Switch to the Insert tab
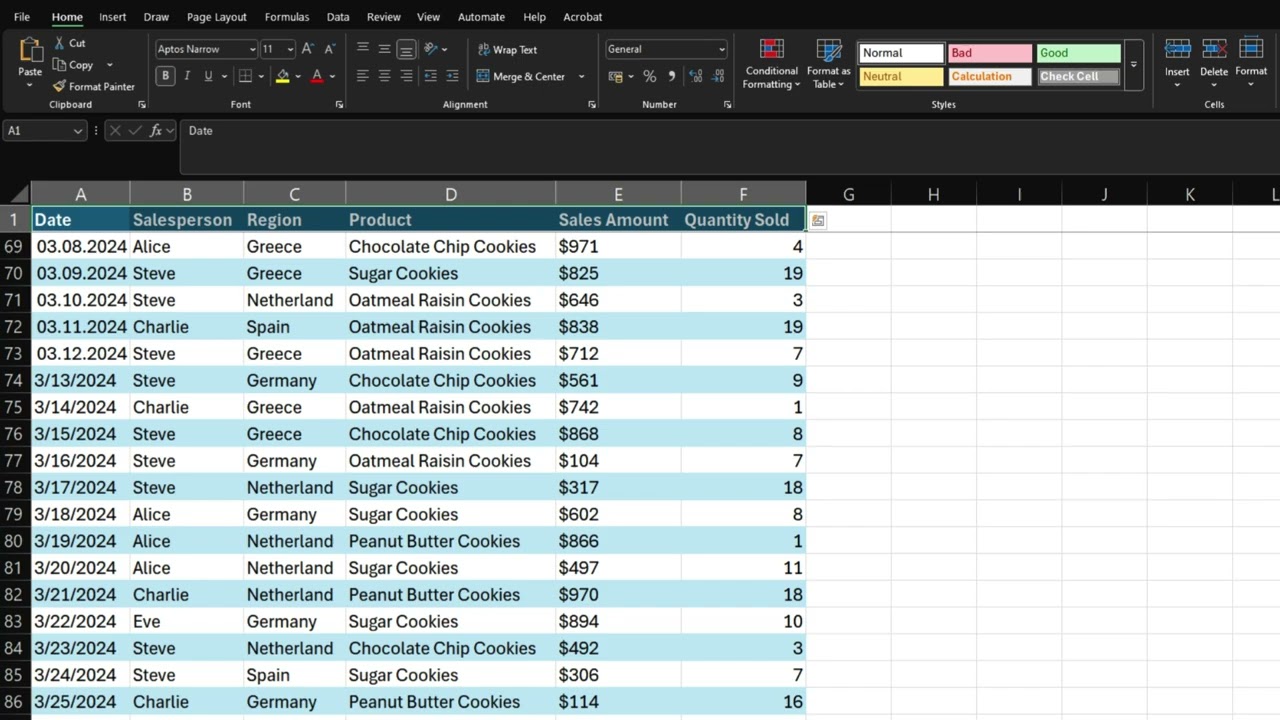The width and height of the screenshot is (1280, 720). [112, 17]
